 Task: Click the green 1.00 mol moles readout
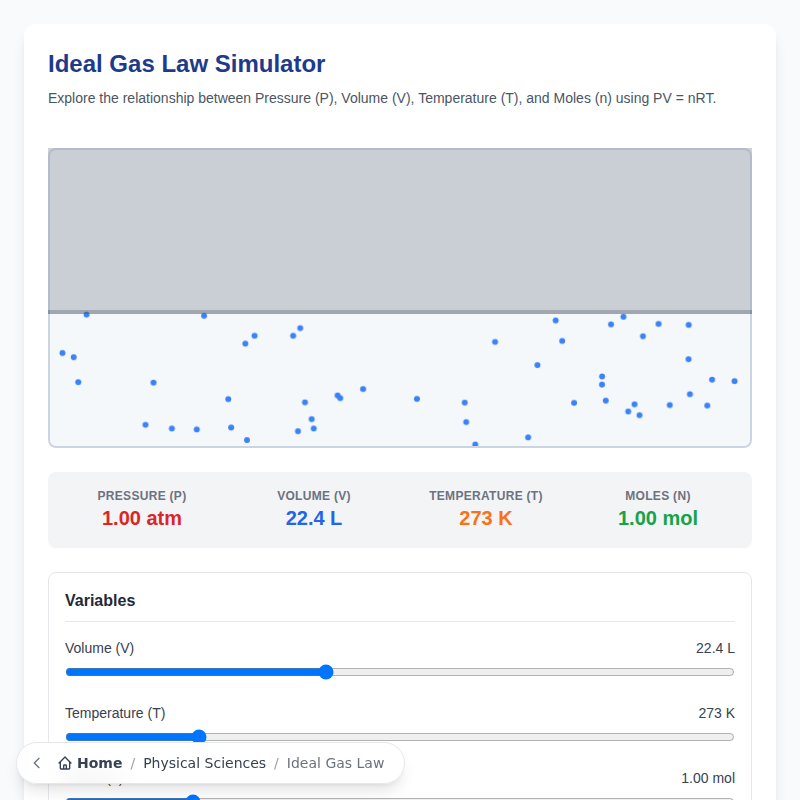click(658, 518)
